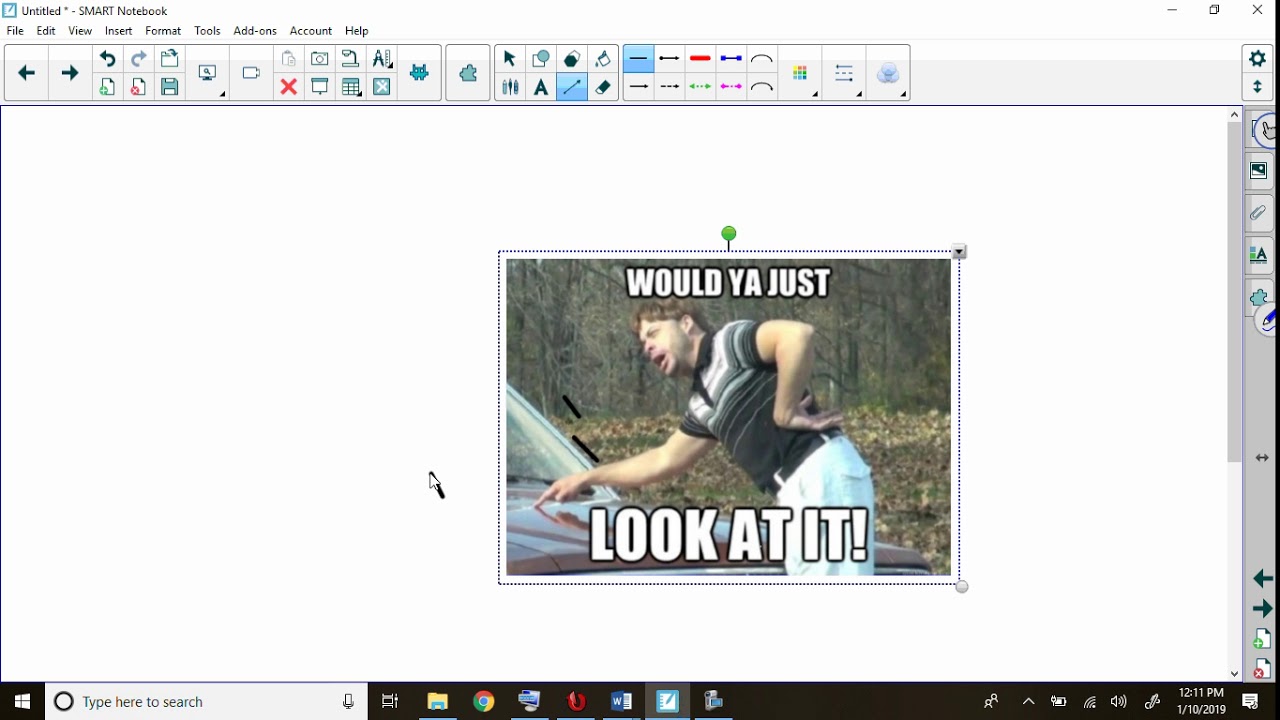Viewport: 1280px width, 720px height.
Task: Select the Fill paint bucket tool
Action: (603, 59)
